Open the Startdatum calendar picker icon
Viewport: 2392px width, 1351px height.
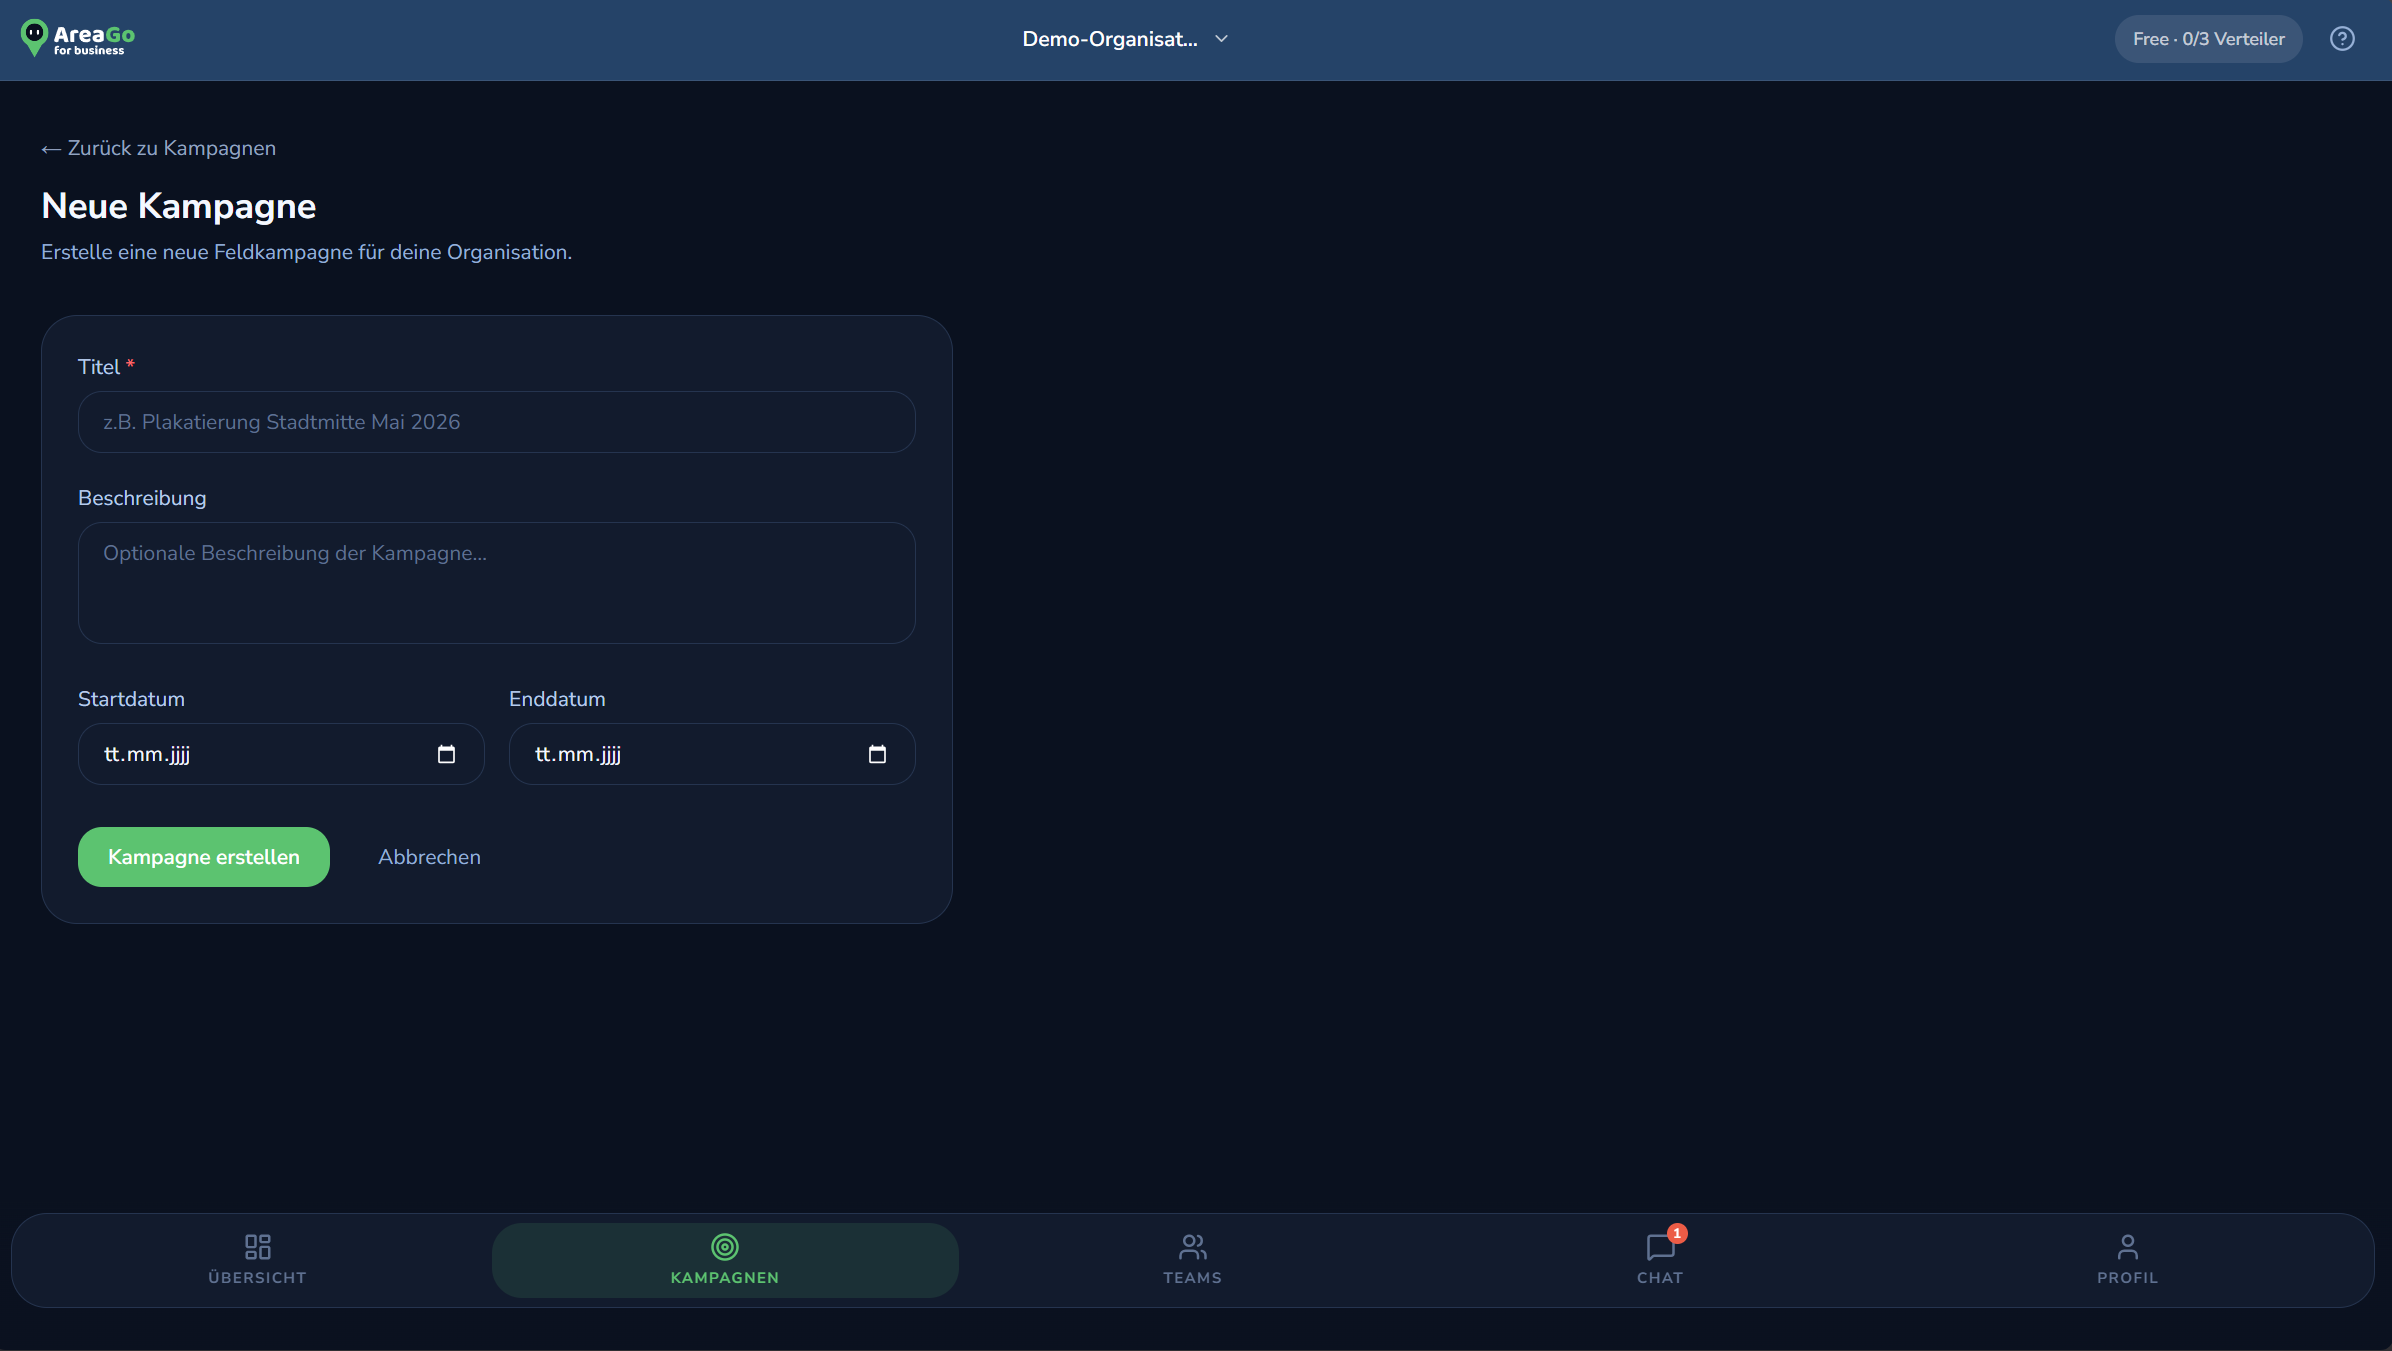[446, 754]
